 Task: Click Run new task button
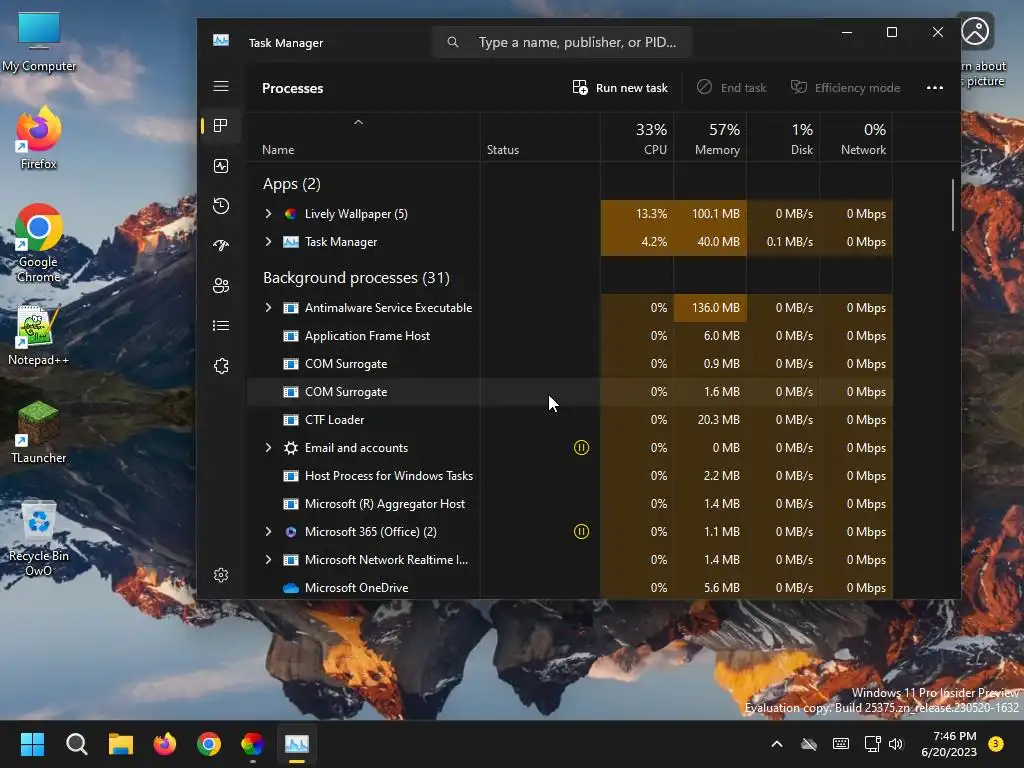click(x=620, y=88)
